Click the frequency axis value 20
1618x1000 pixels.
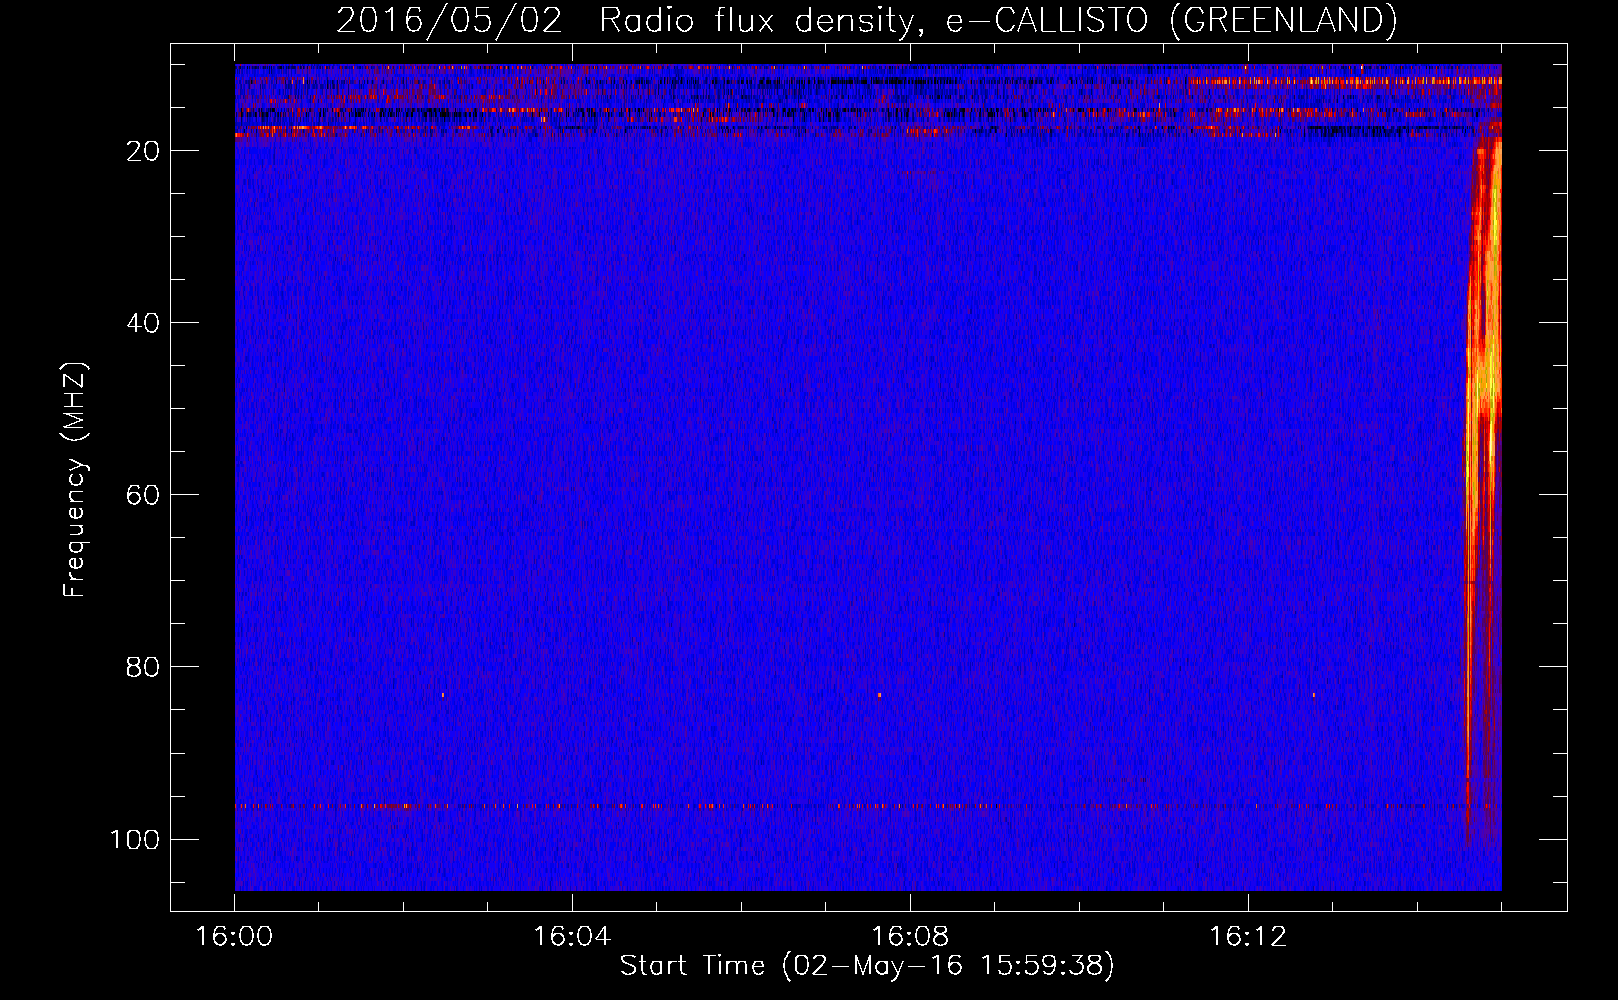coord(144,151)
